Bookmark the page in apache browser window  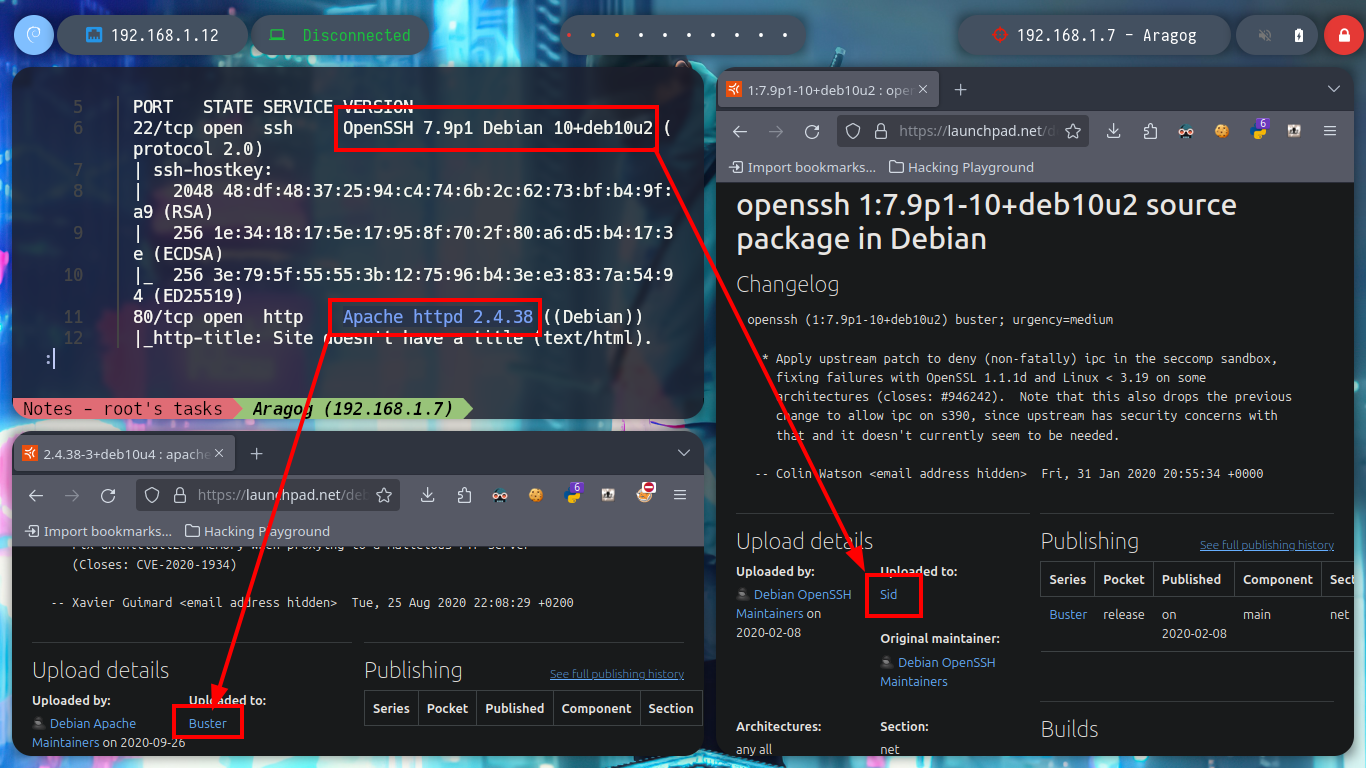point(383,495)
